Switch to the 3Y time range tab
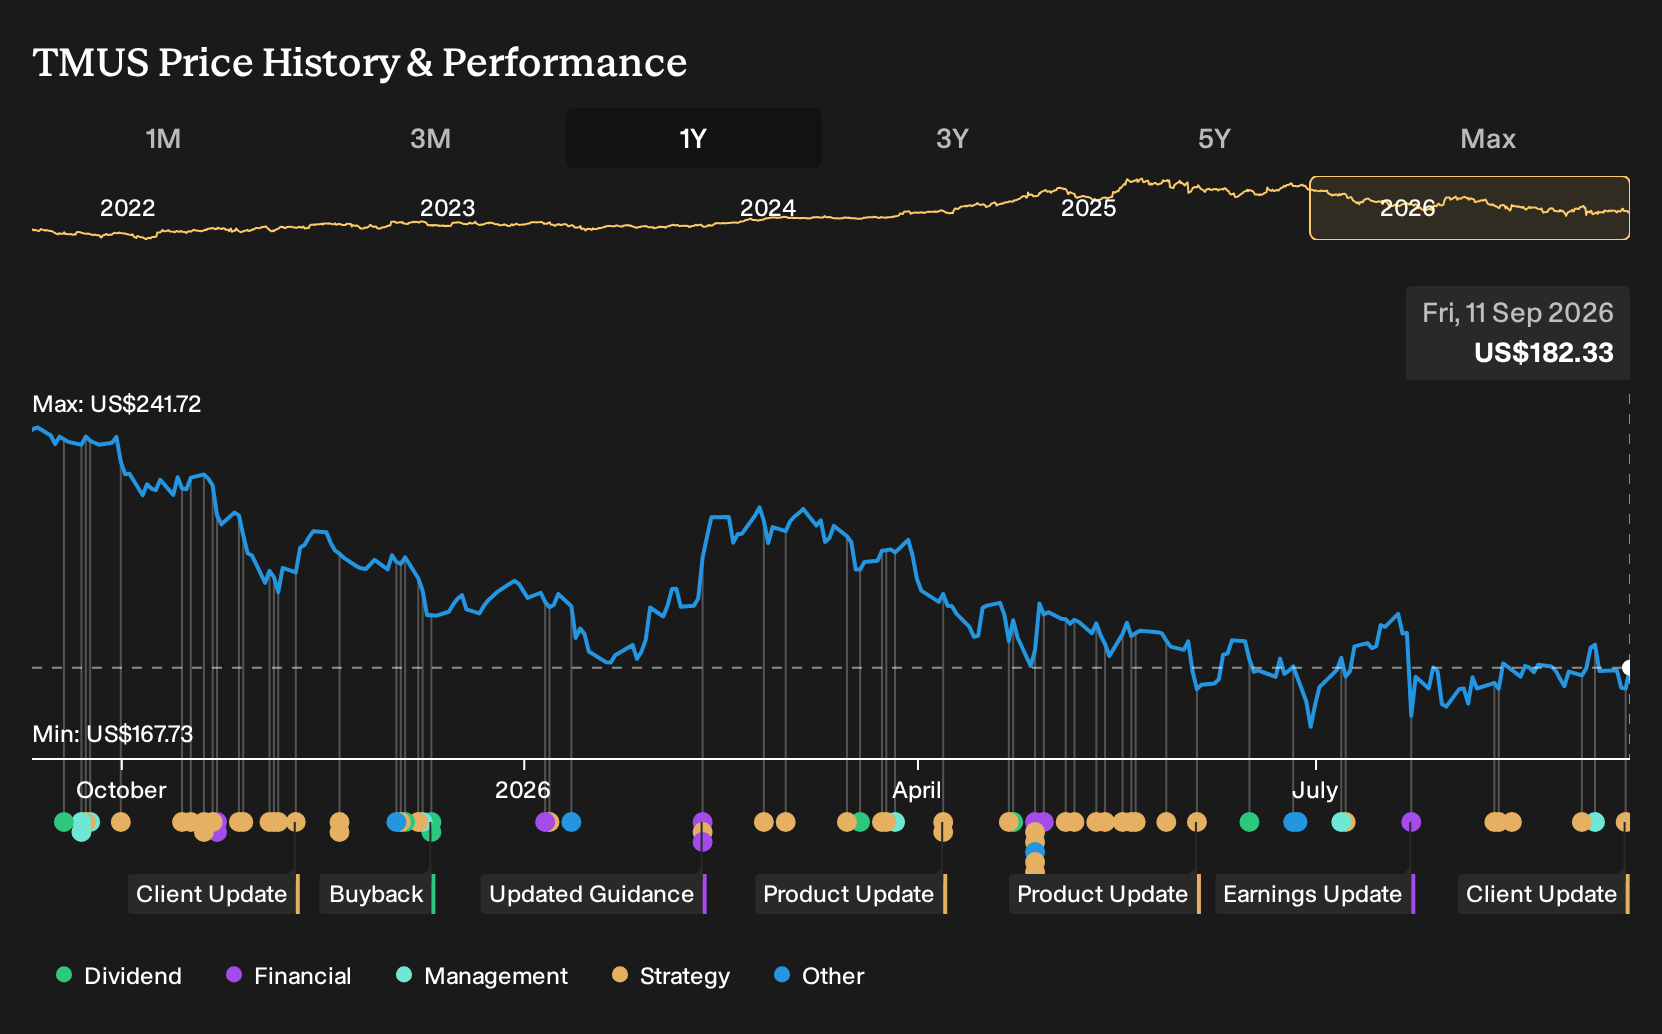Screen dimensions: 1662x1034 pos(952,138)
